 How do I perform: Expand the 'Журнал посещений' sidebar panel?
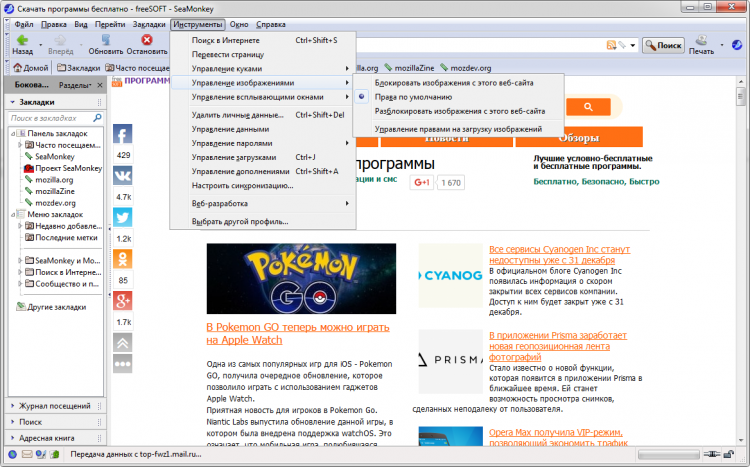tap(55, 406)
